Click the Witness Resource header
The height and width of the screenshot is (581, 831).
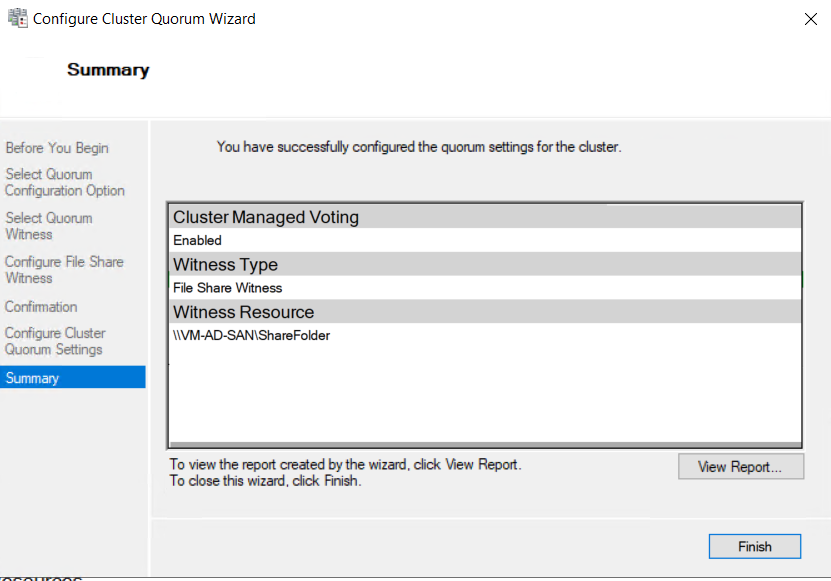[x=485, y=312]
